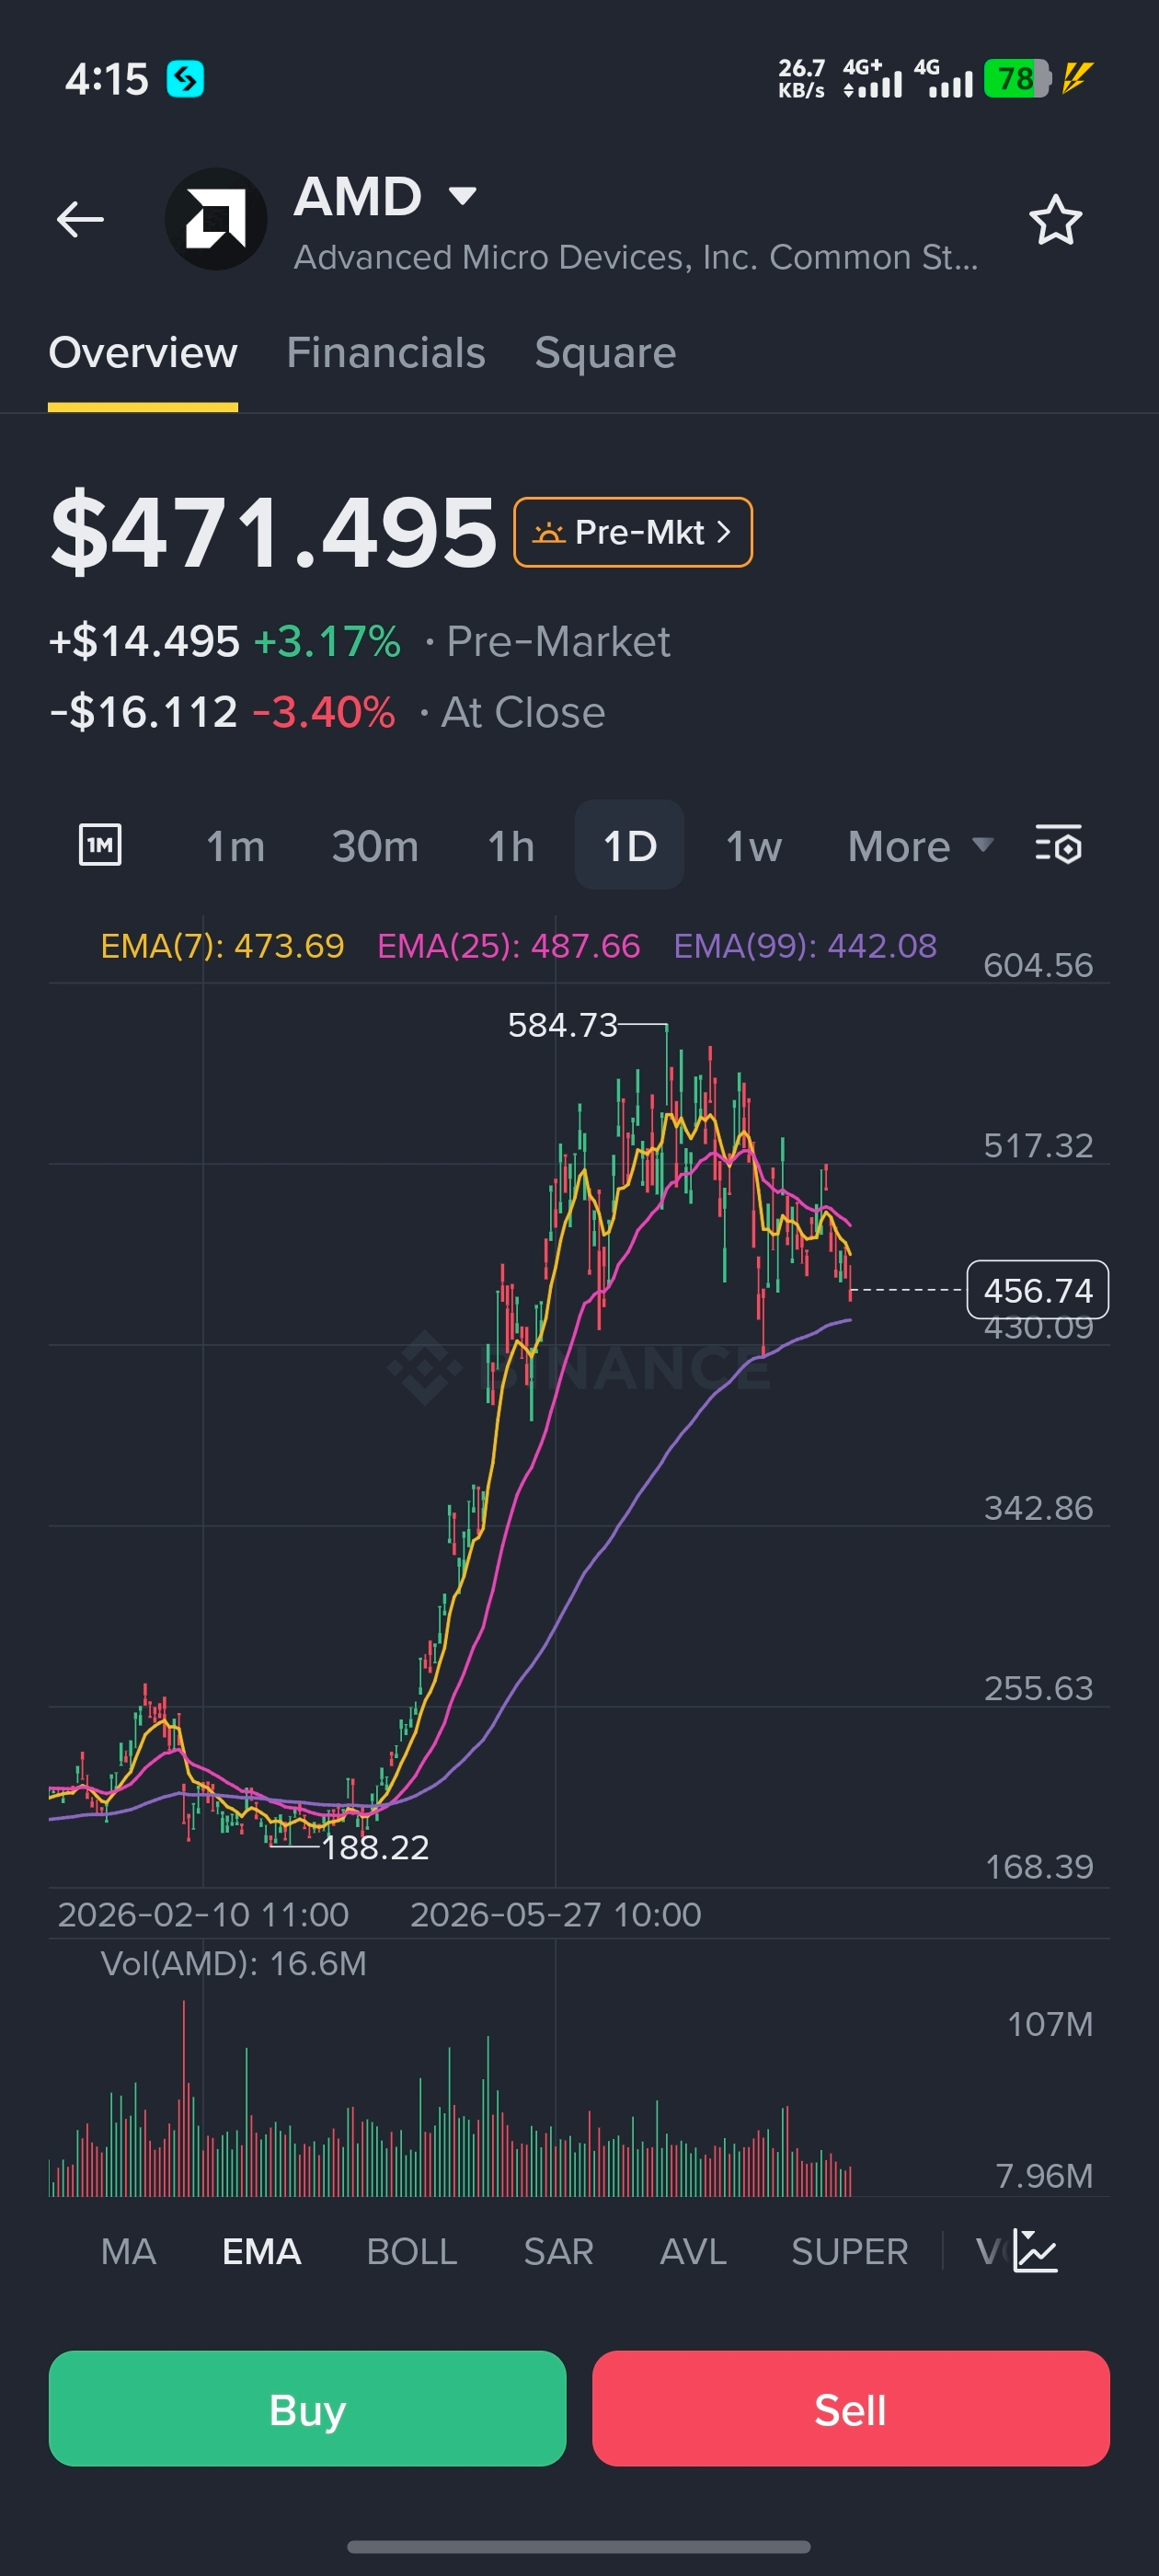Tap the Advanced Micro Devices company name

point(636,257)
